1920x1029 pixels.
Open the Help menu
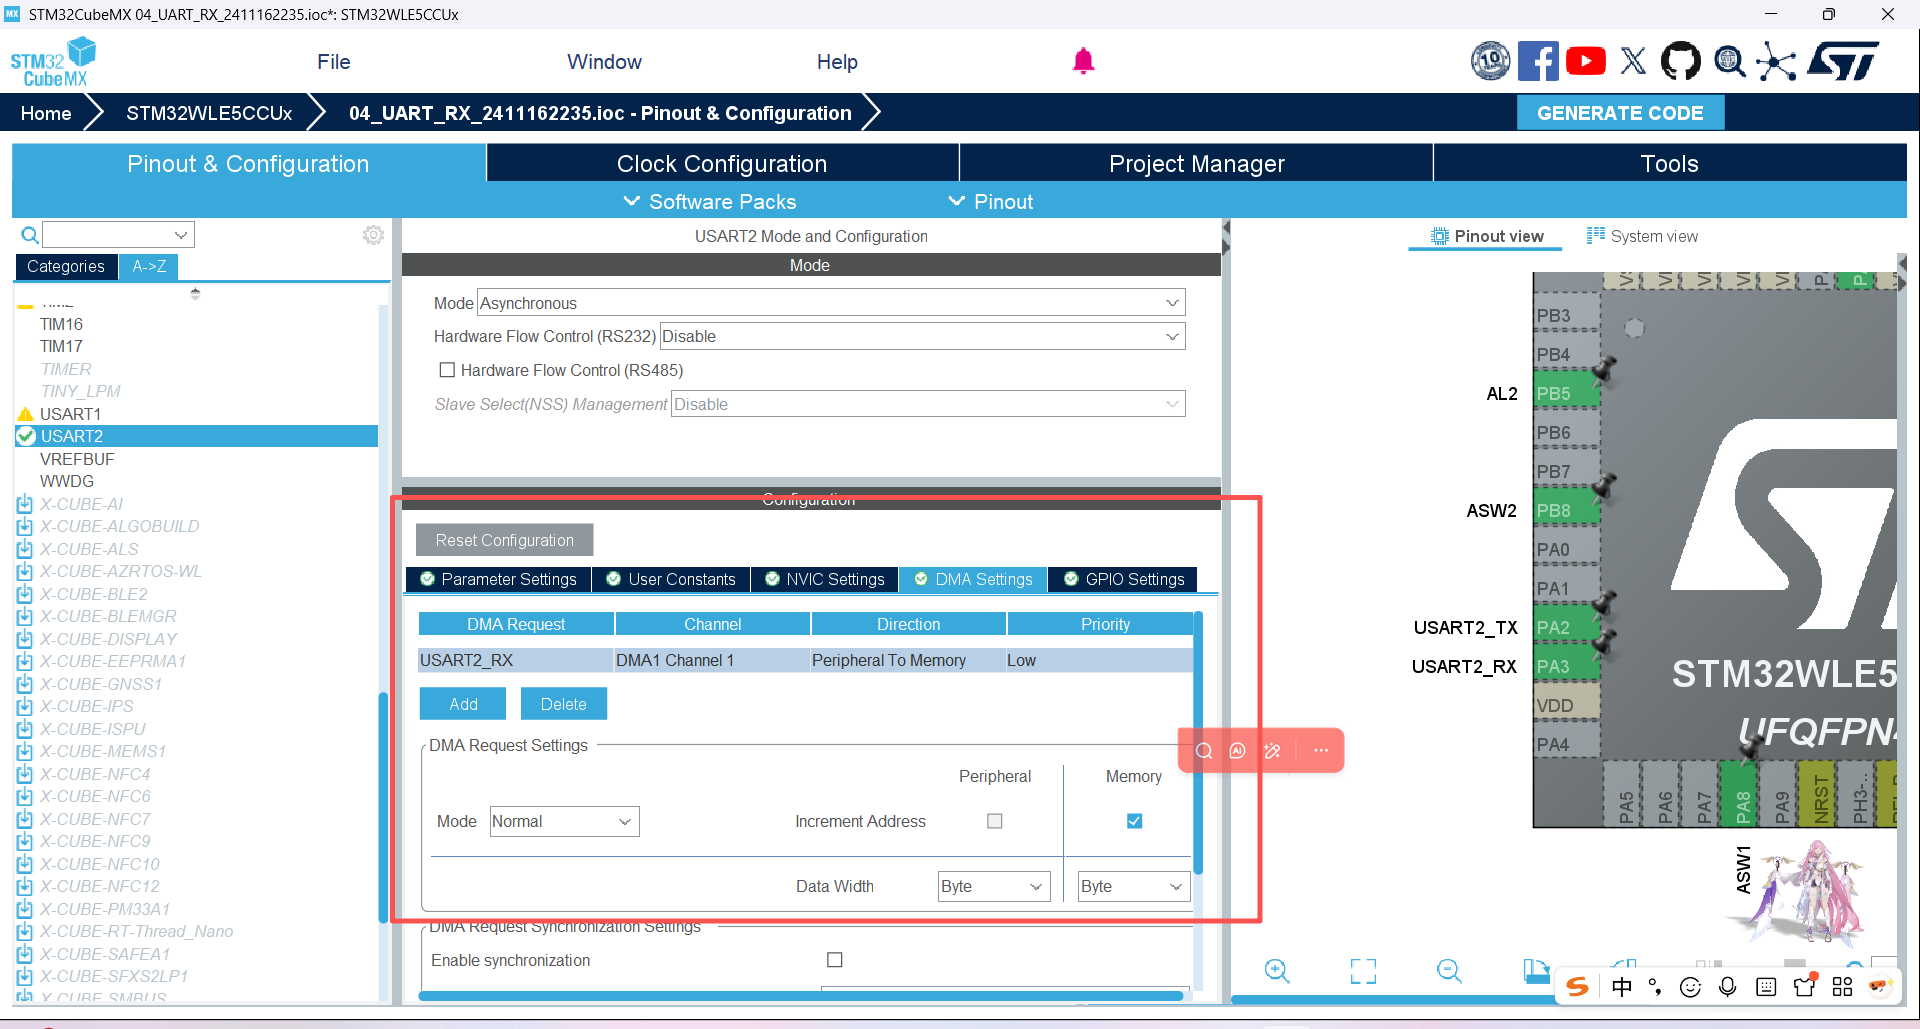(837, 62)
